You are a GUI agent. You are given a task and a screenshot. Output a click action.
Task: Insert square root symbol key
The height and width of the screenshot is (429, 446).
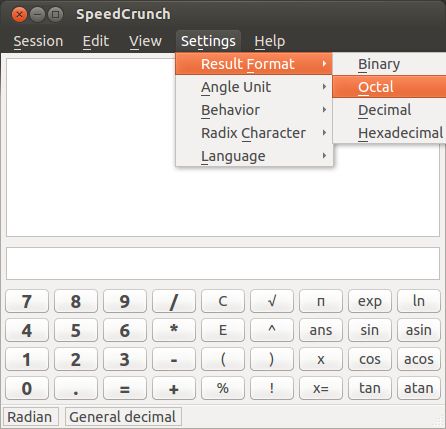[x=272, y=301]
